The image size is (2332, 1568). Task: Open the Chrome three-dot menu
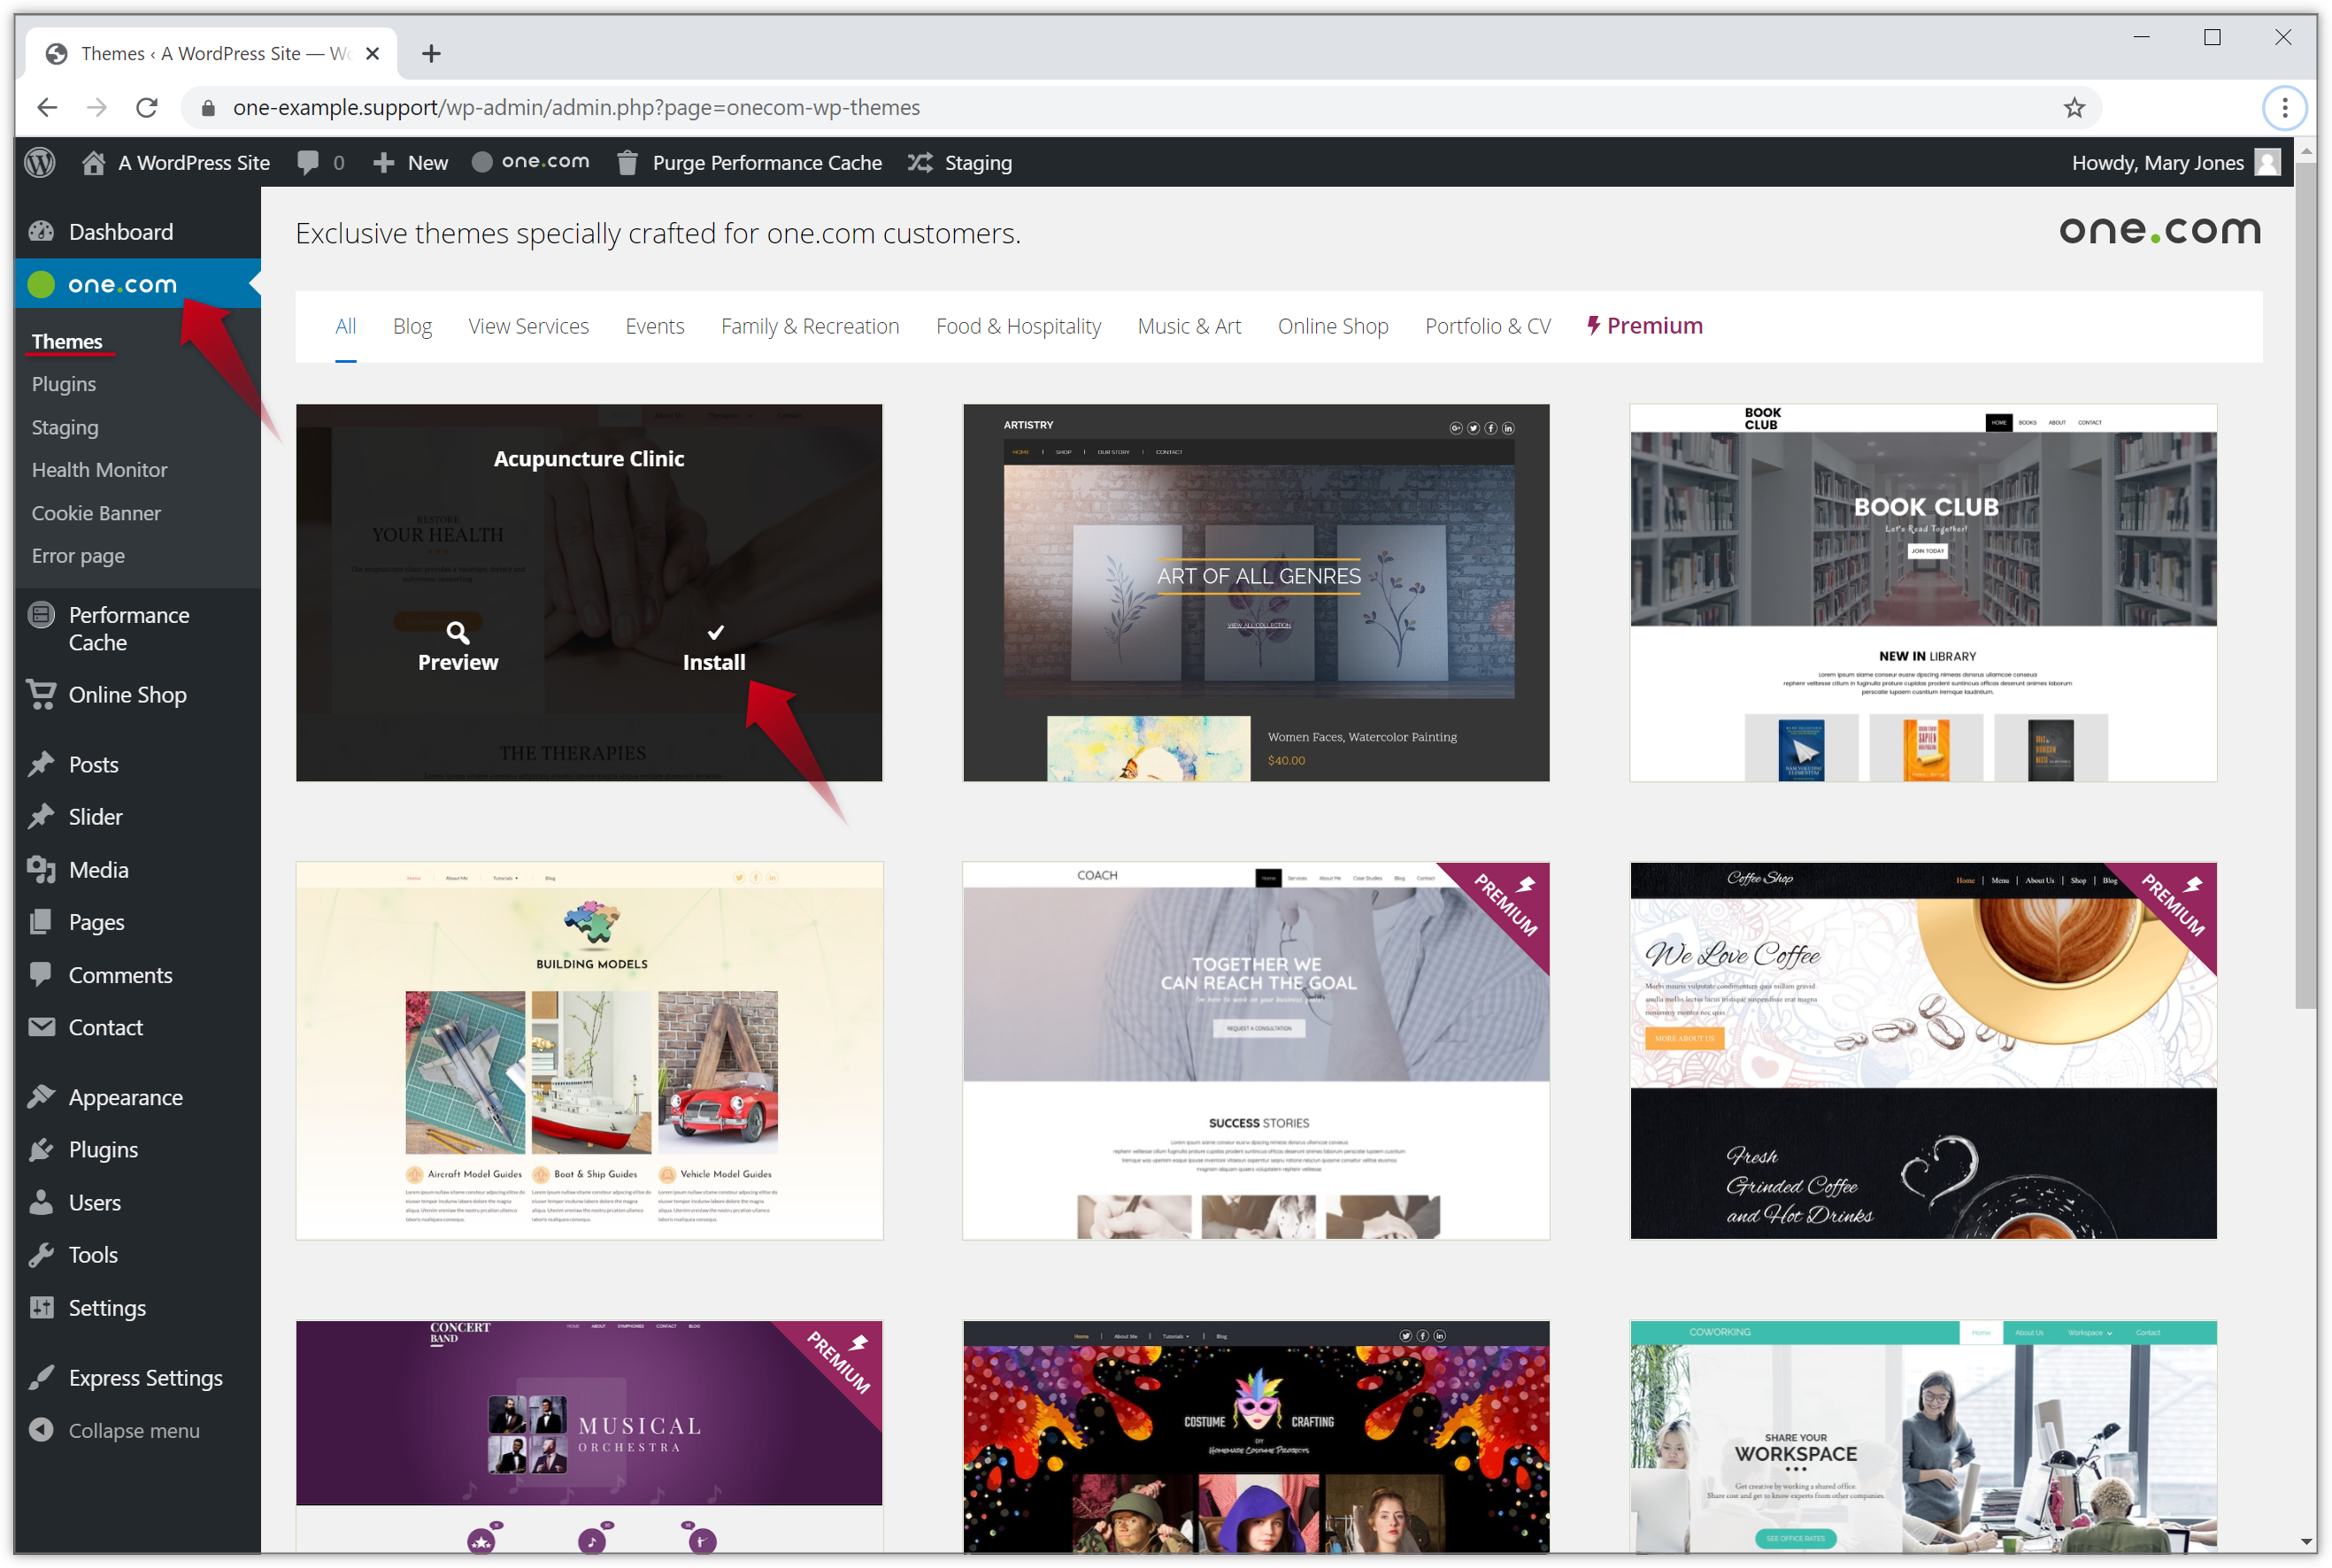point(2284,107)
